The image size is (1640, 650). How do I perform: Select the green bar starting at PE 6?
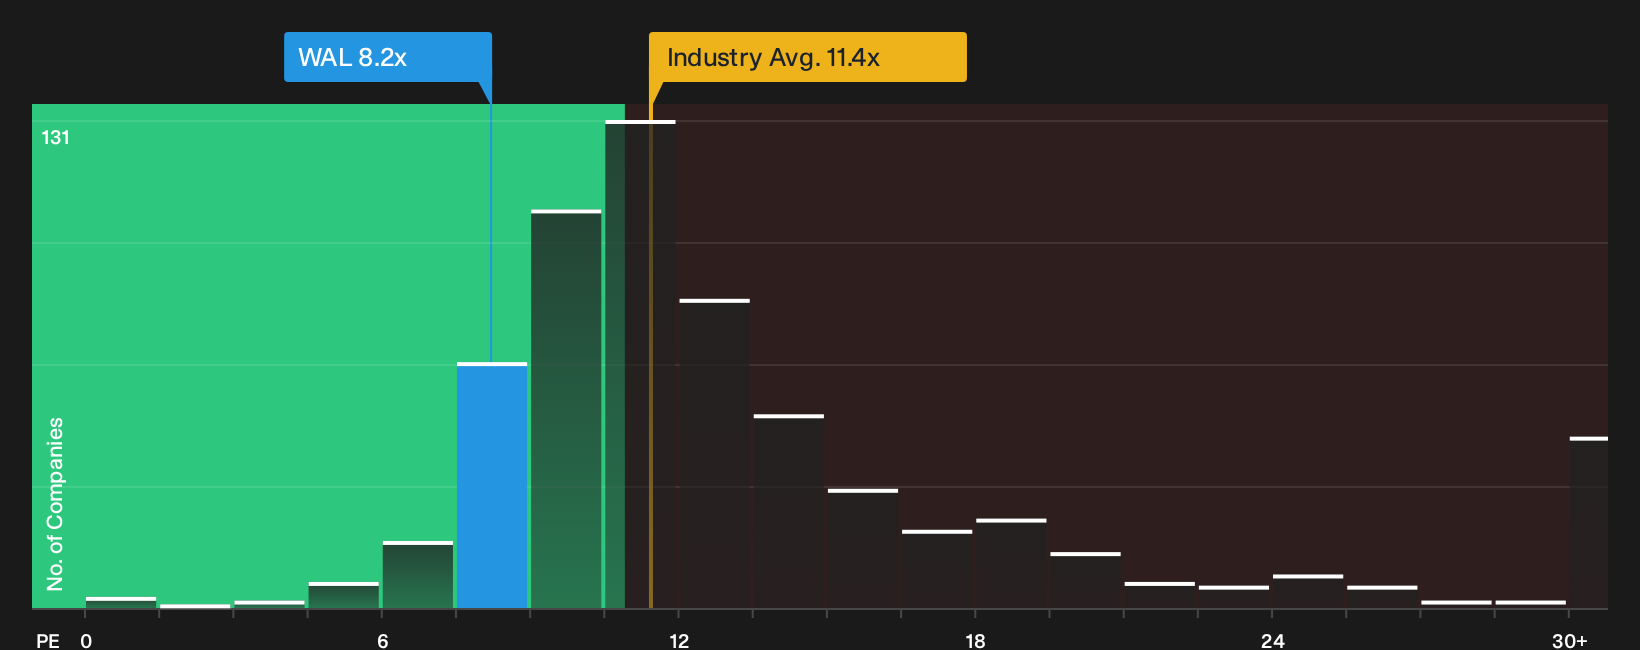pyautogui.click(x=418, y=575)
